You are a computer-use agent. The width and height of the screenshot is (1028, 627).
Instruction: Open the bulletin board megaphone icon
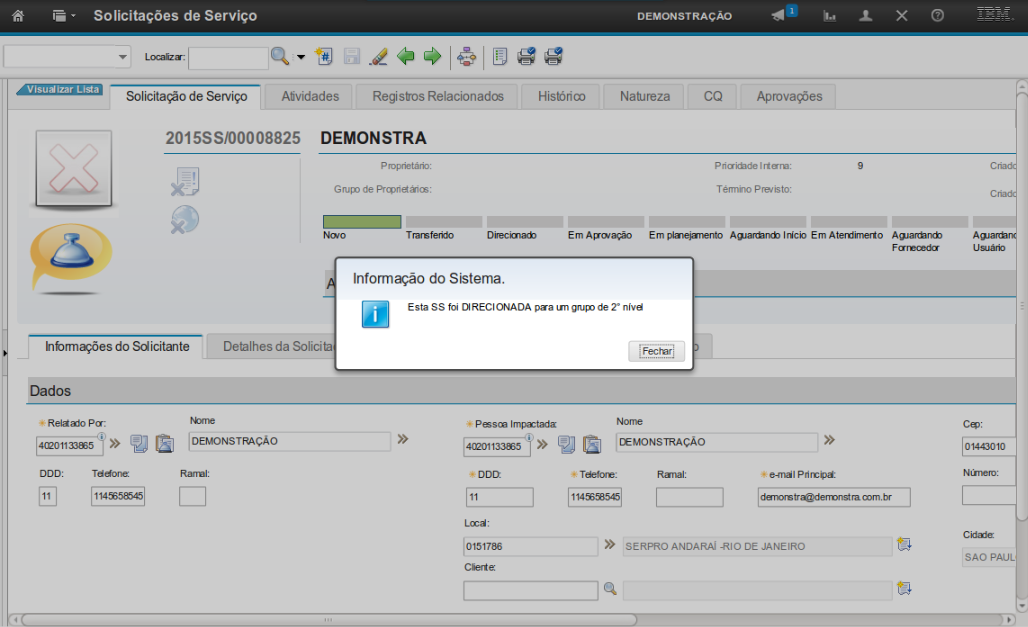[781, 16]
